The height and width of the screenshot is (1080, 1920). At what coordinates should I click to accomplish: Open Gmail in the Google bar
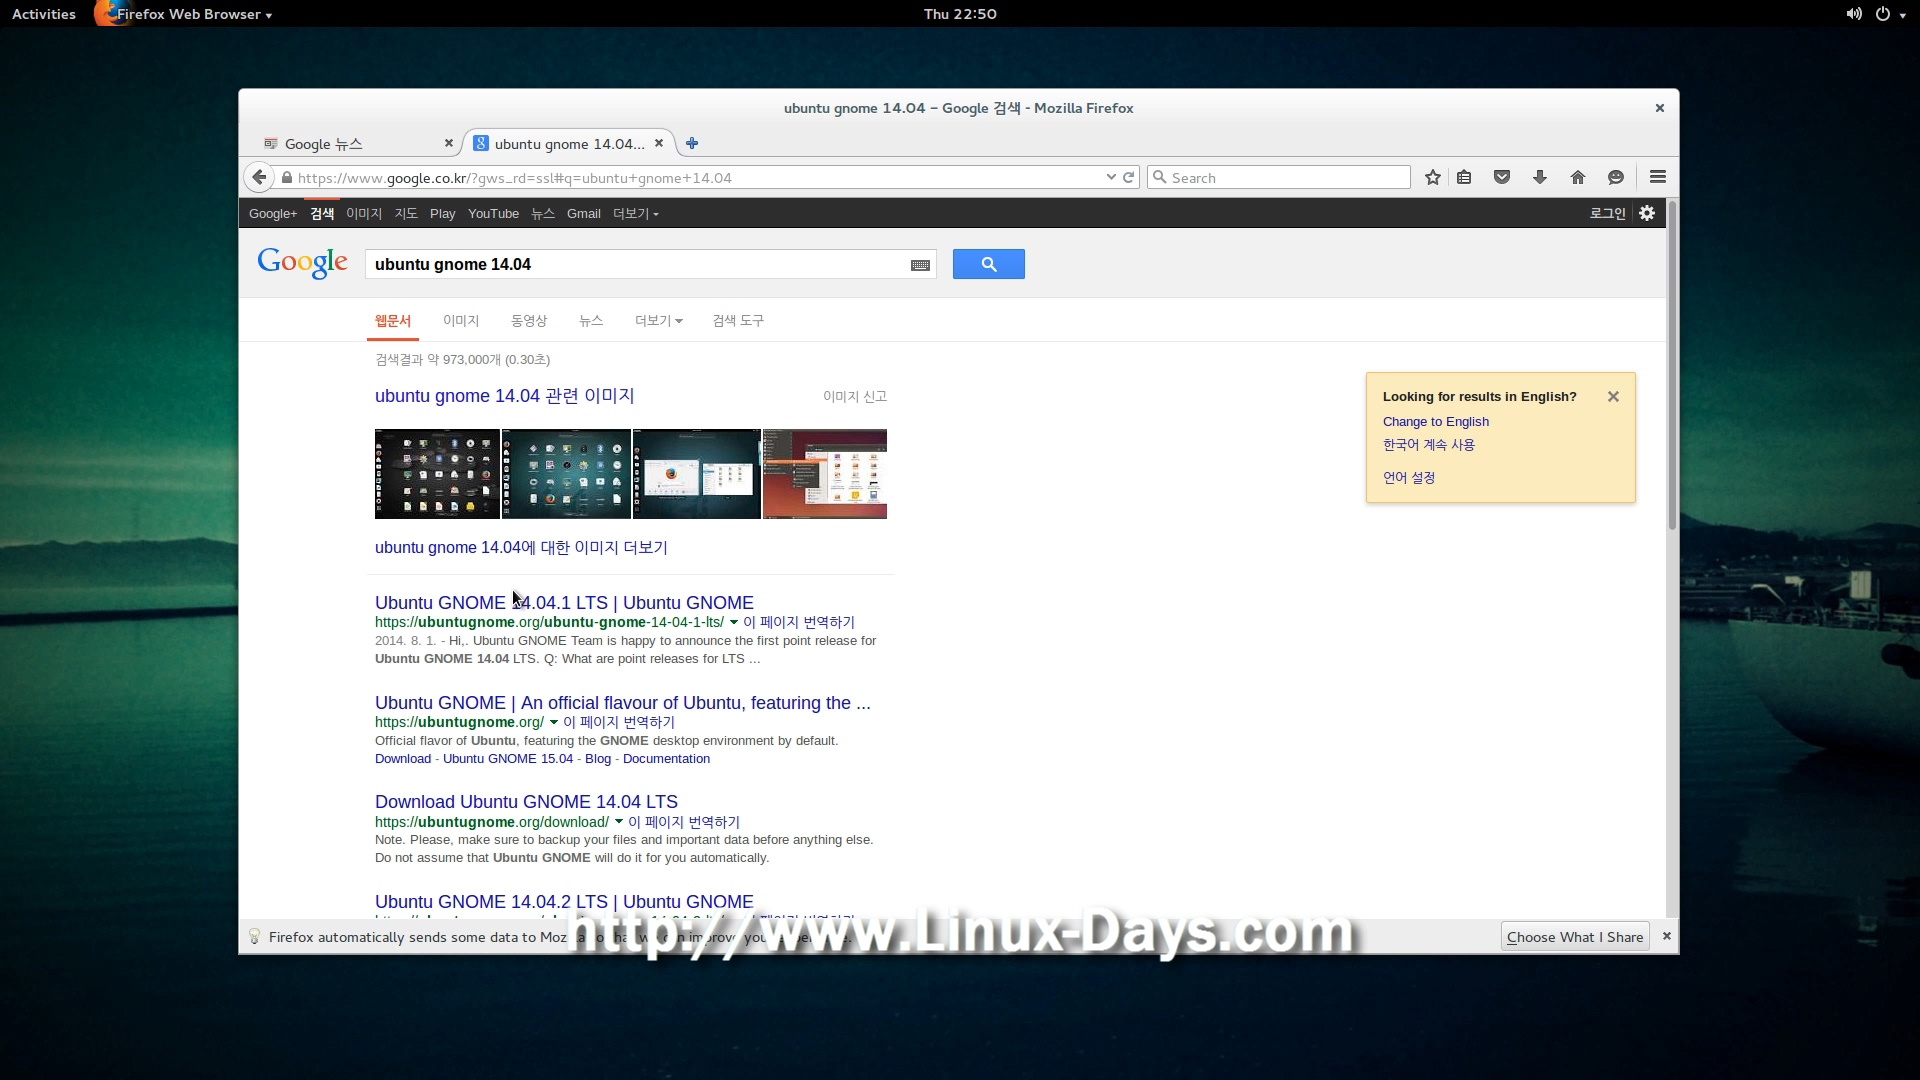pos(584,213)
